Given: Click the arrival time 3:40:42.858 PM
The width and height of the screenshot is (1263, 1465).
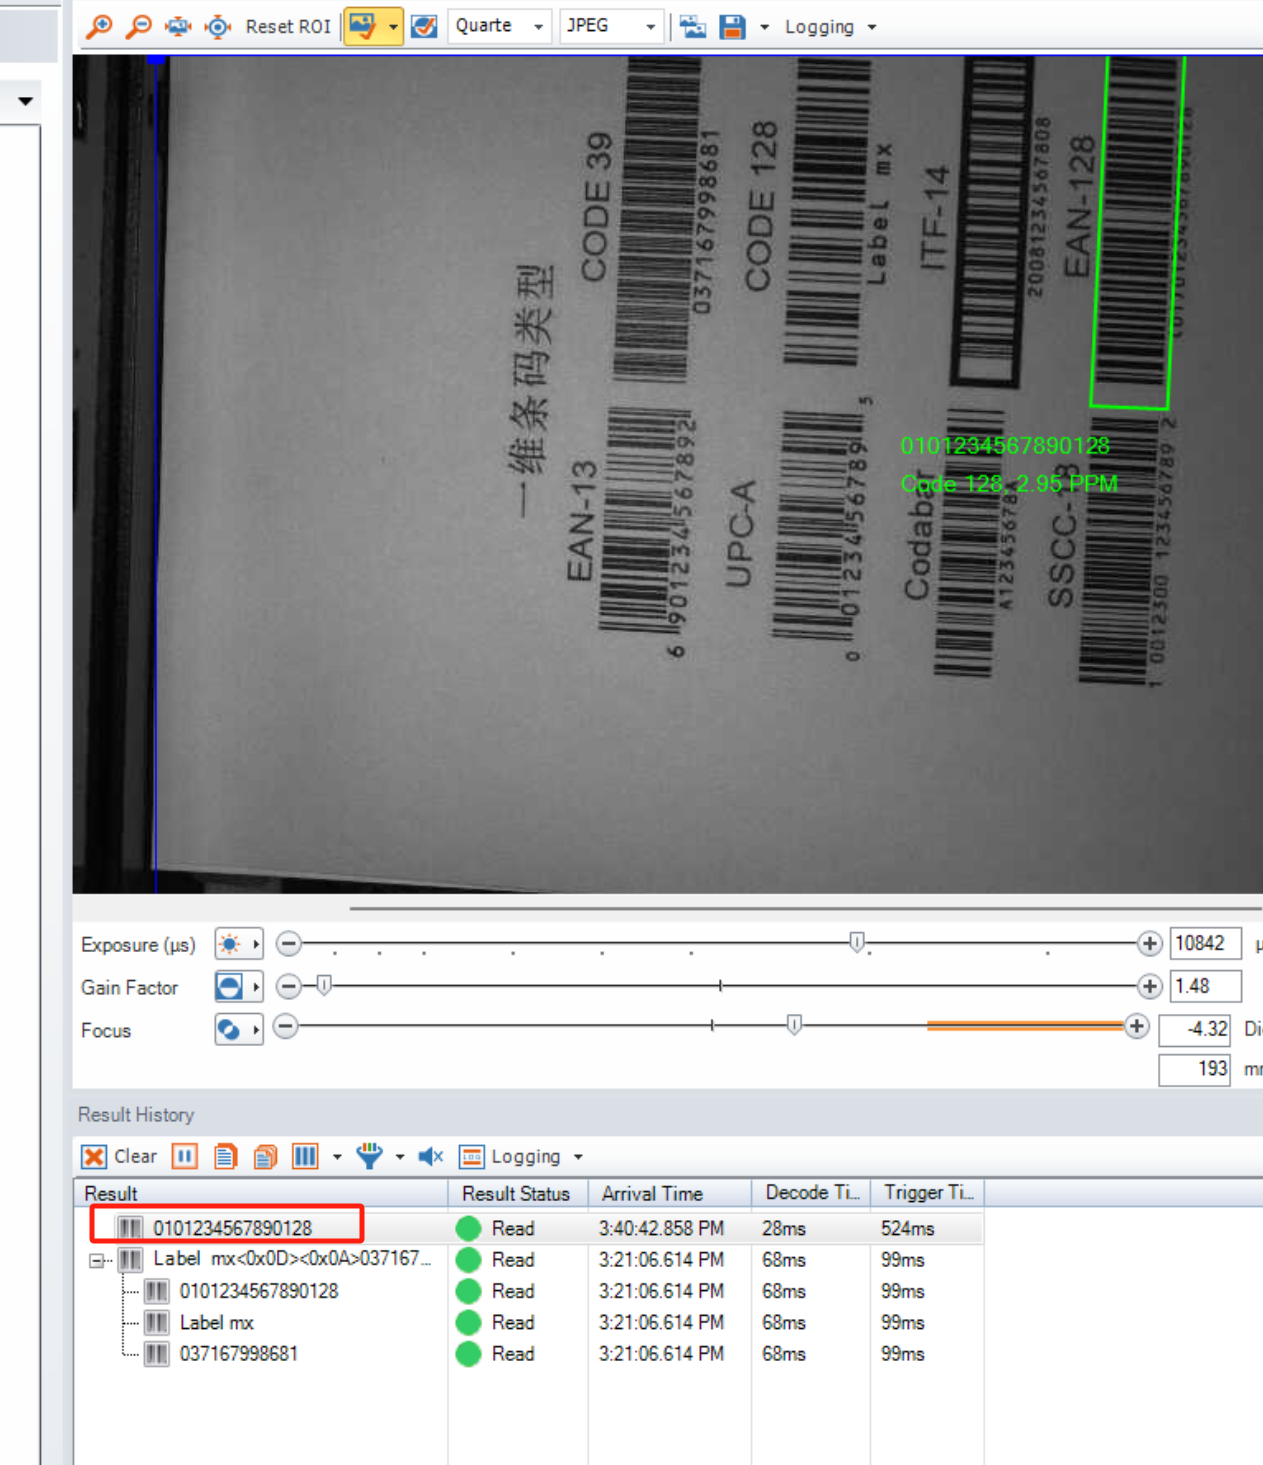Looking at the screenshot, I should point(662,1228).
